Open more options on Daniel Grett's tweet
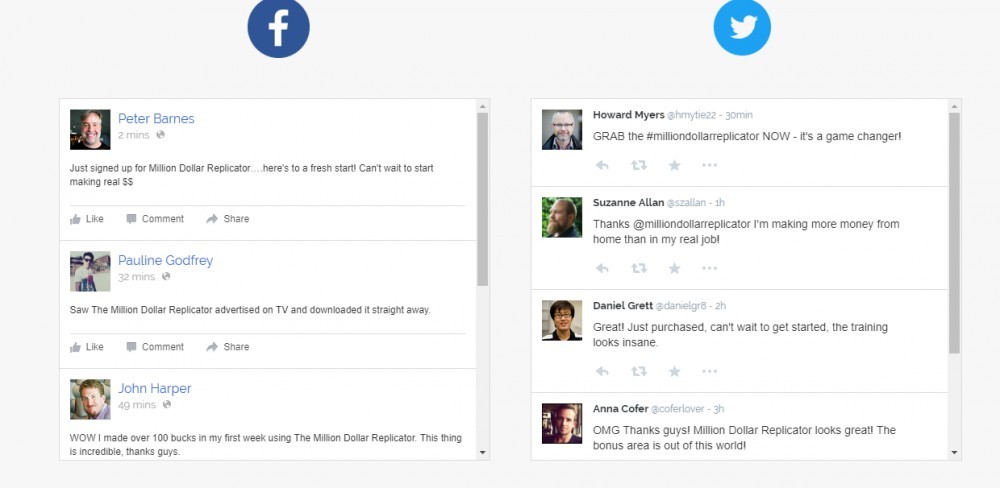The height and width of the screenshot is (488, 1000). (709, 371)
